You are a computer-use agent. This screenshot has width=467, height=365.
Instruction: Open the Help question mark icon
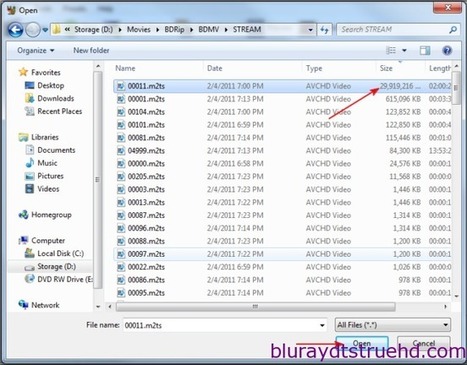click(447, 51)
